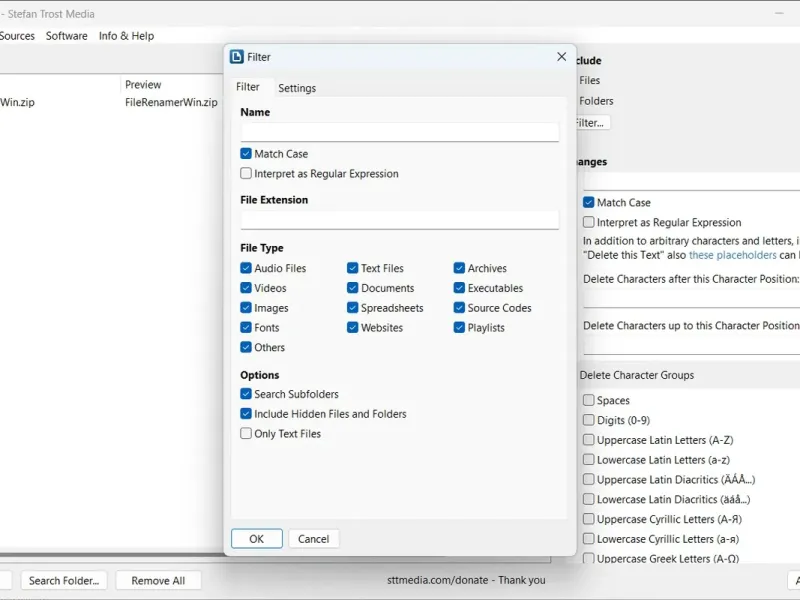Select the Filter tab in dialog
This screenshot has height=600, width=800.
click(x=247, y=87)
